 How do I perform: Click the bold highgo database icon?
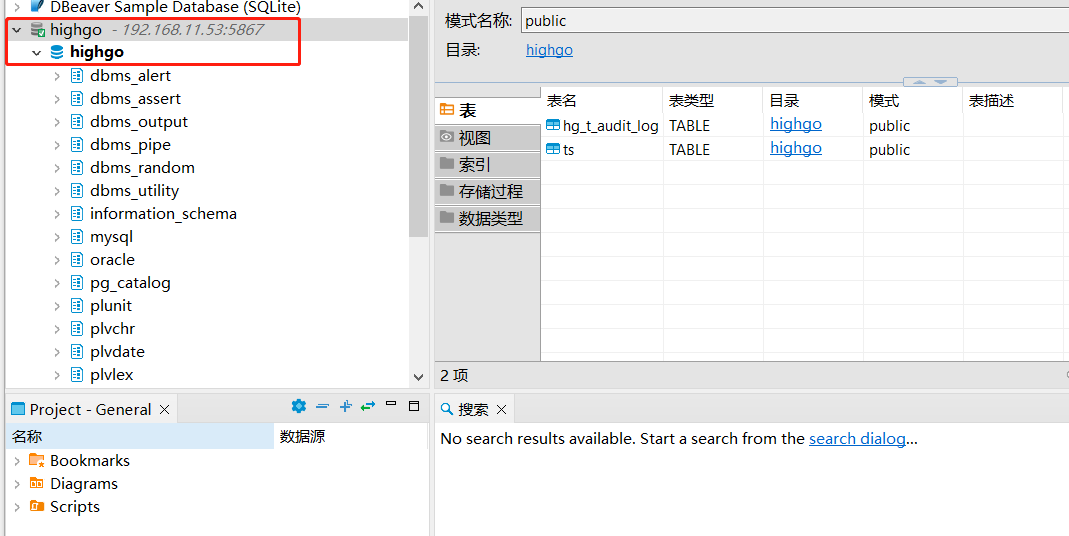click(x=57, y=52)
